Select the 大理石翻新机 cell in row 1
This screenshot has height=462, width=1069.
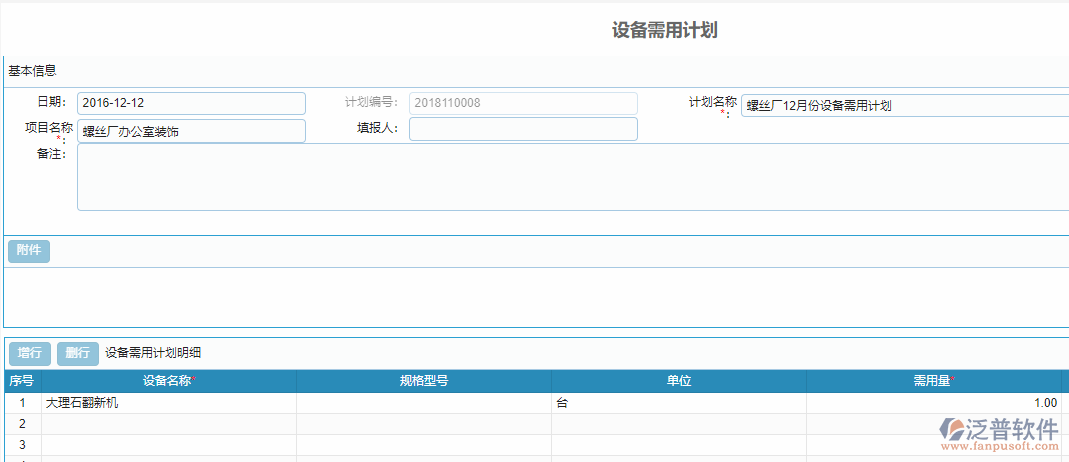(x=168, y=403)
